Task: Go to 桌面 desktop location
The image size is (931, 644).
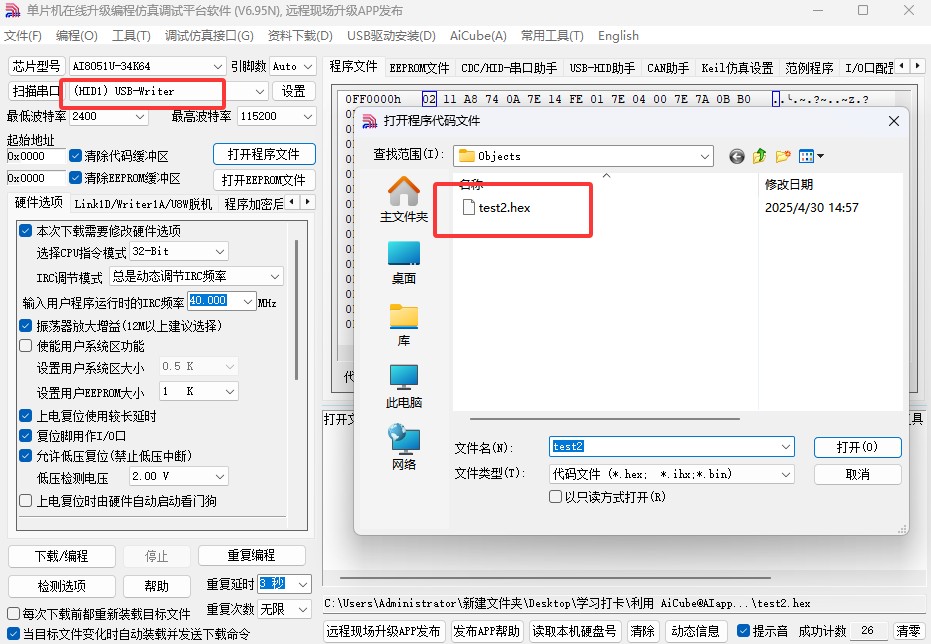Action: (404, 263)
